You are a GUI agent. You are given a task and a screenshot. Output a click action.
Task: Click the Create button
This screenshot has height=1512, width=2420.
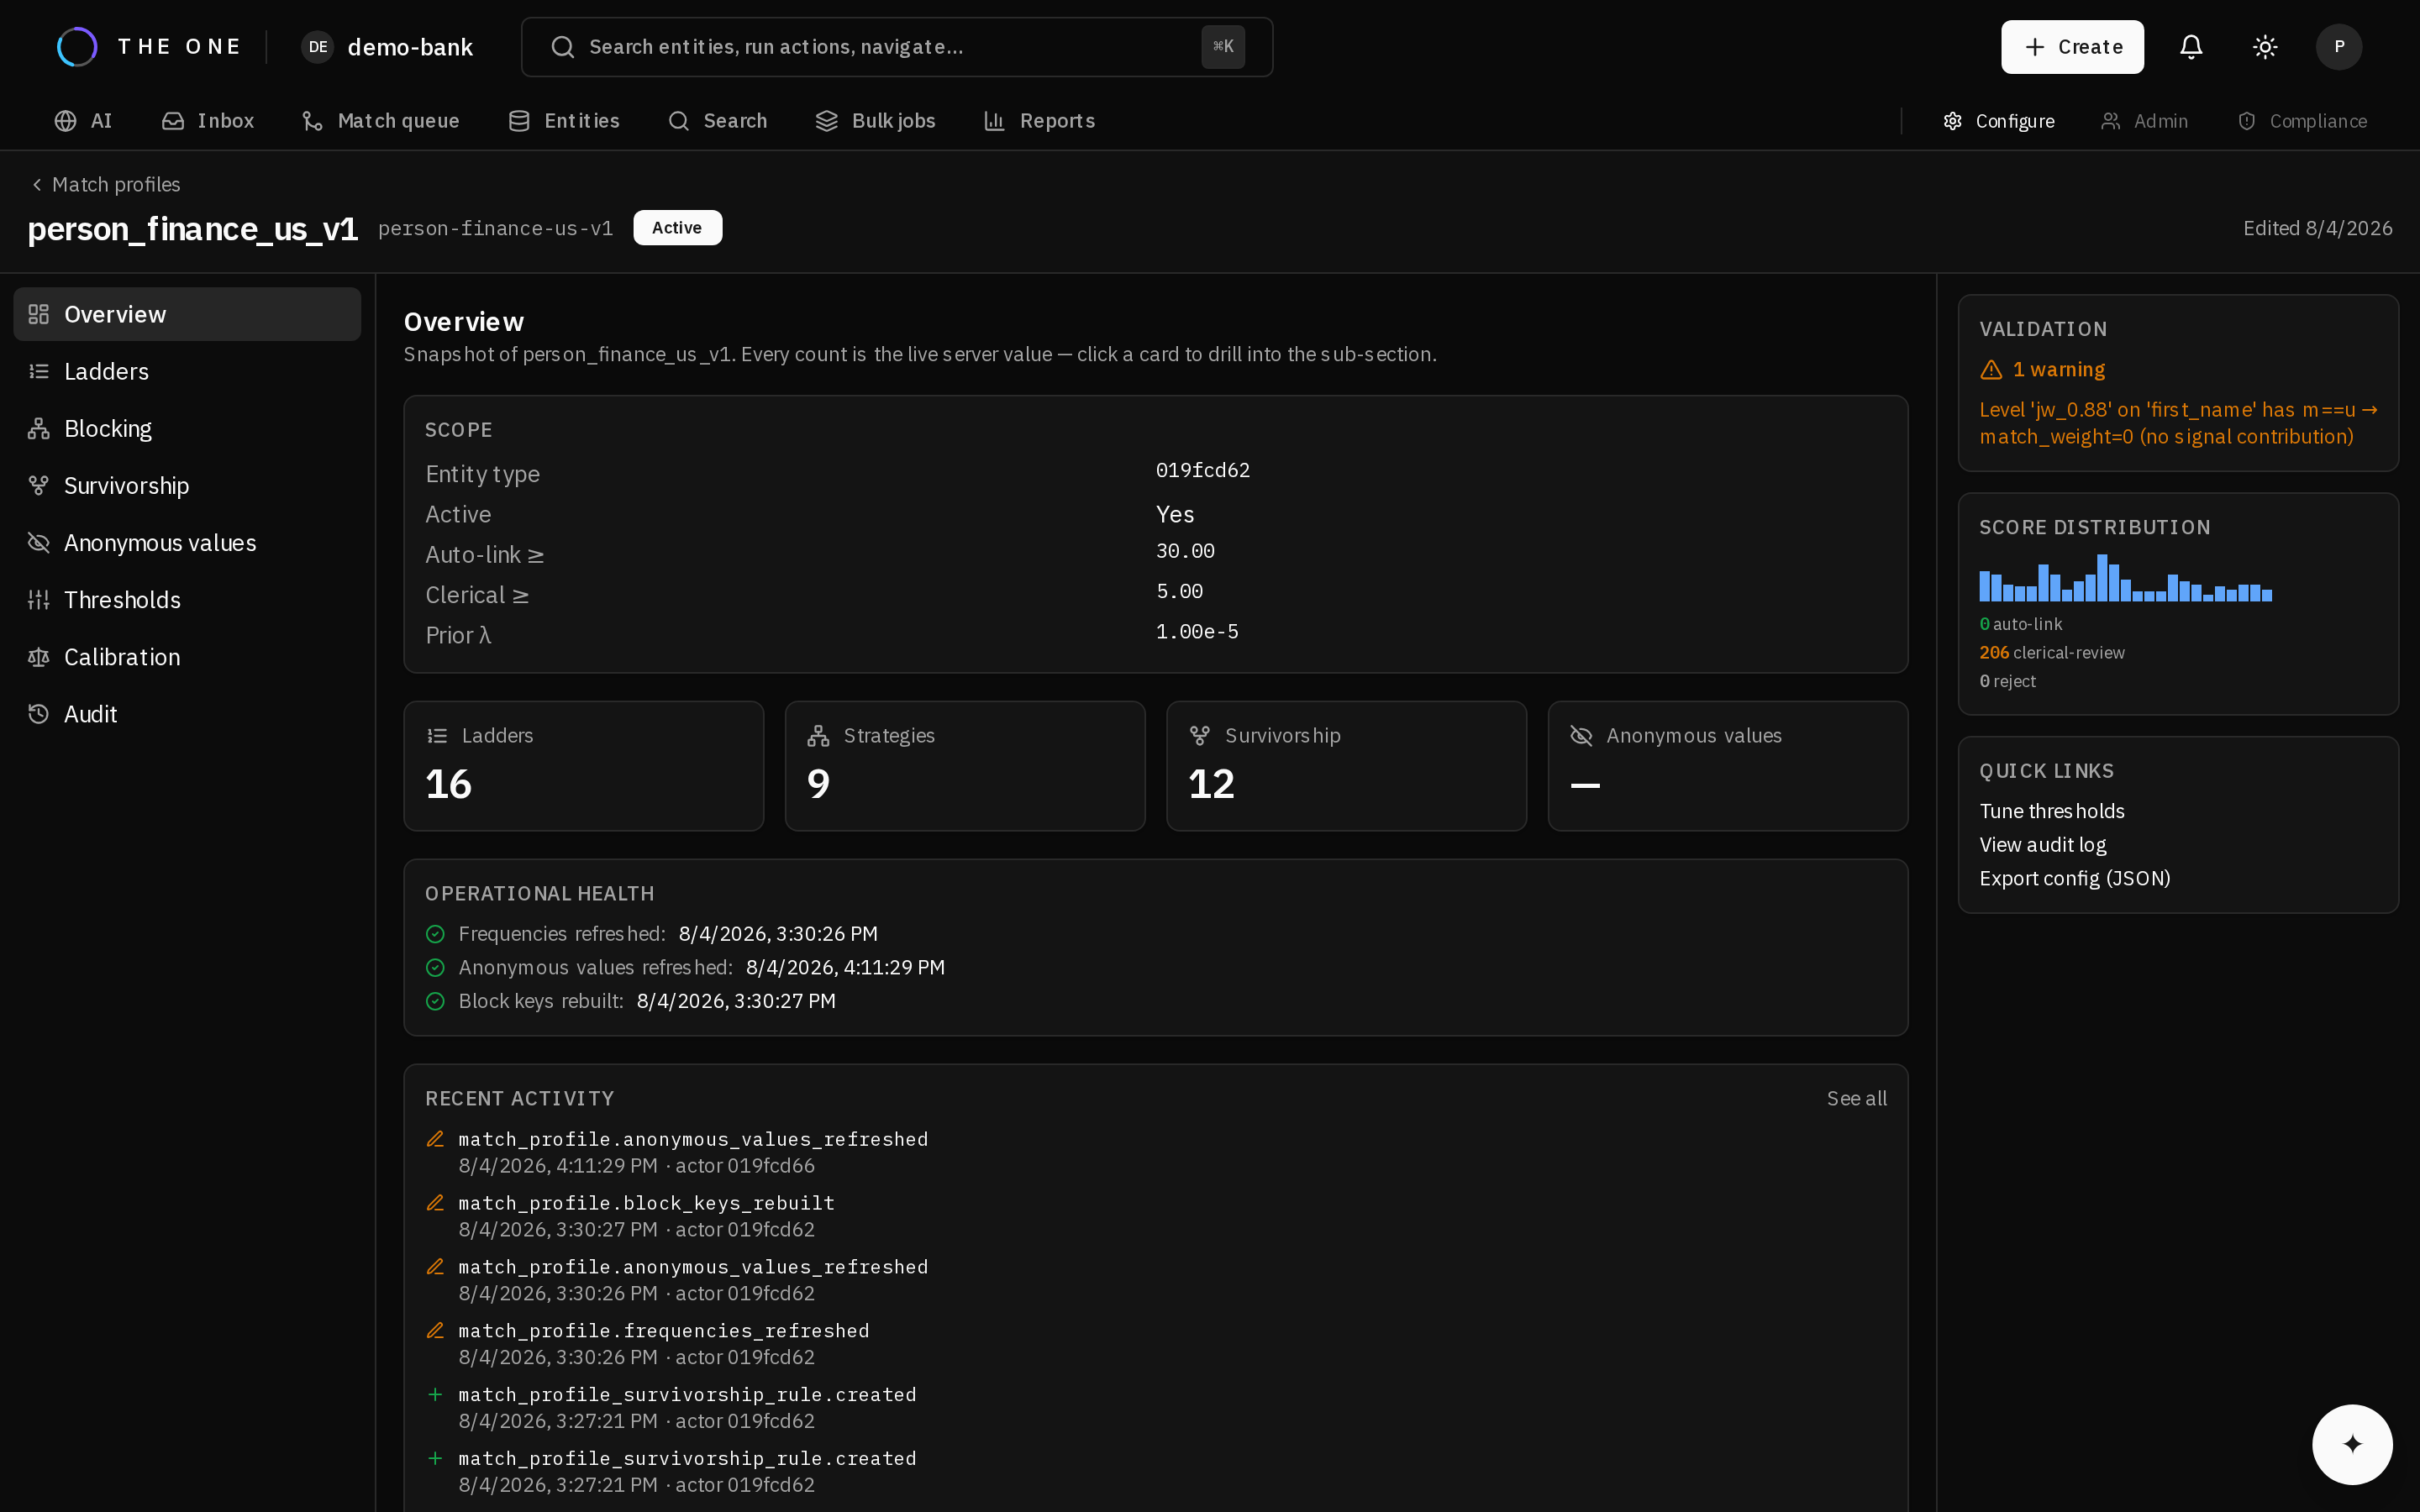point(2072,47)
